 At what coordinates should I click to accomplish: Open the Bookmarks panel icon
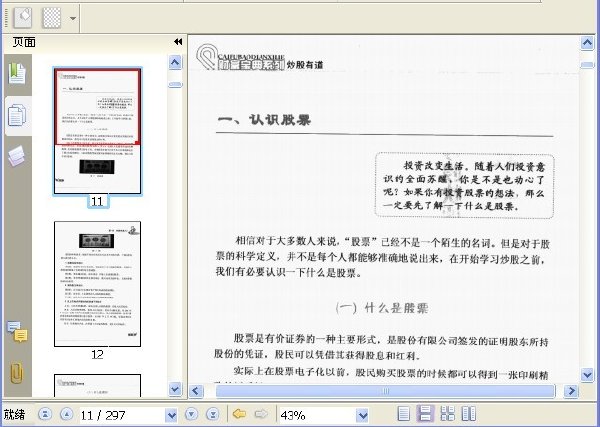pos(17,74)
